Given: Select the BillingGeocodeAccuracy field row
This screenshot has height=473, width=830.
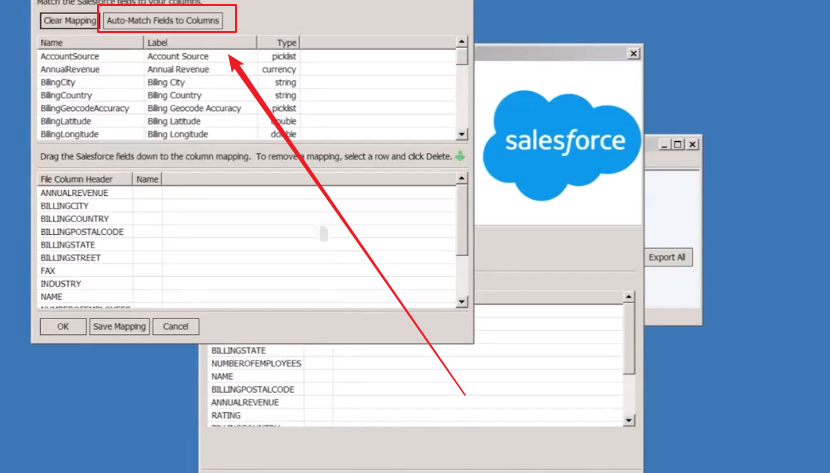Looking at the screenshot, I should tap(247, 108).
